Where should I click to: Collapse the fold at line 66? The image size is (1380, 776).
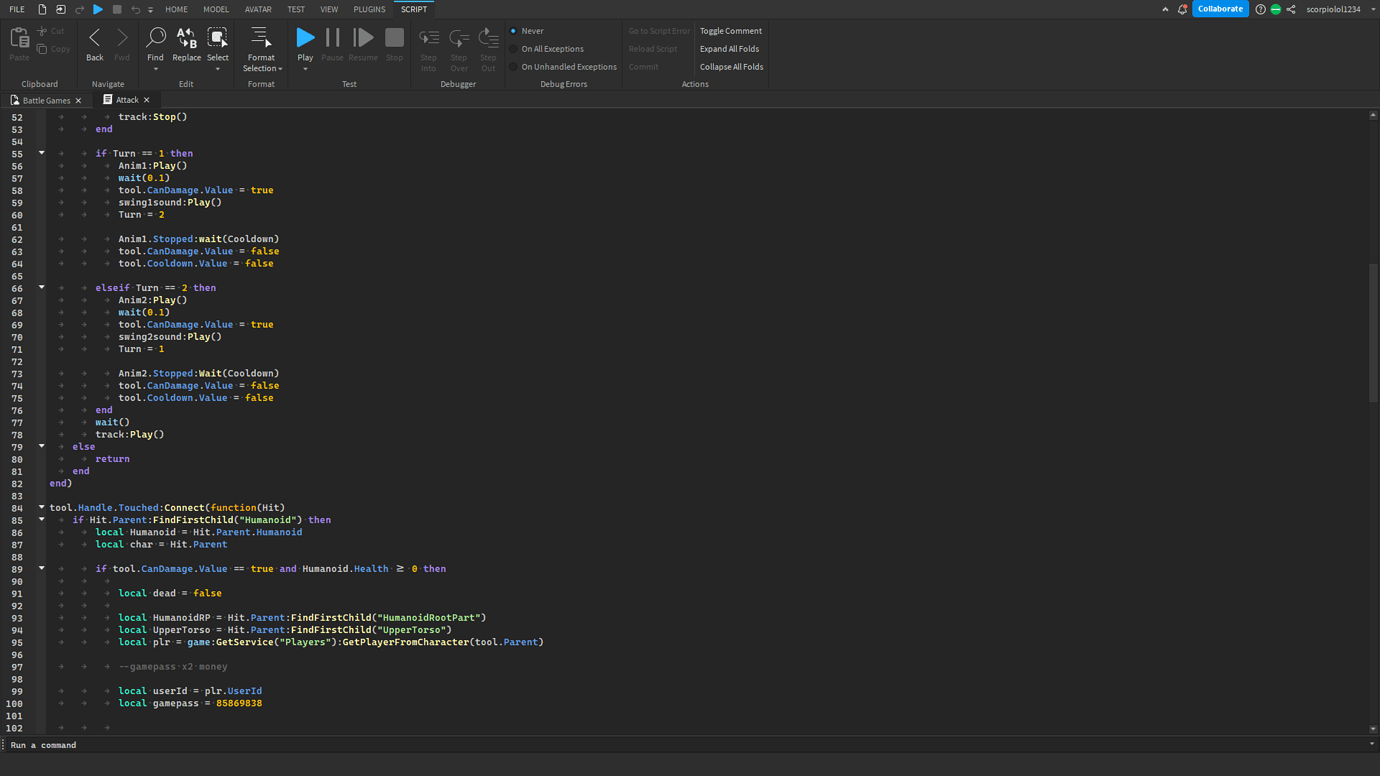tap(42, 287)
